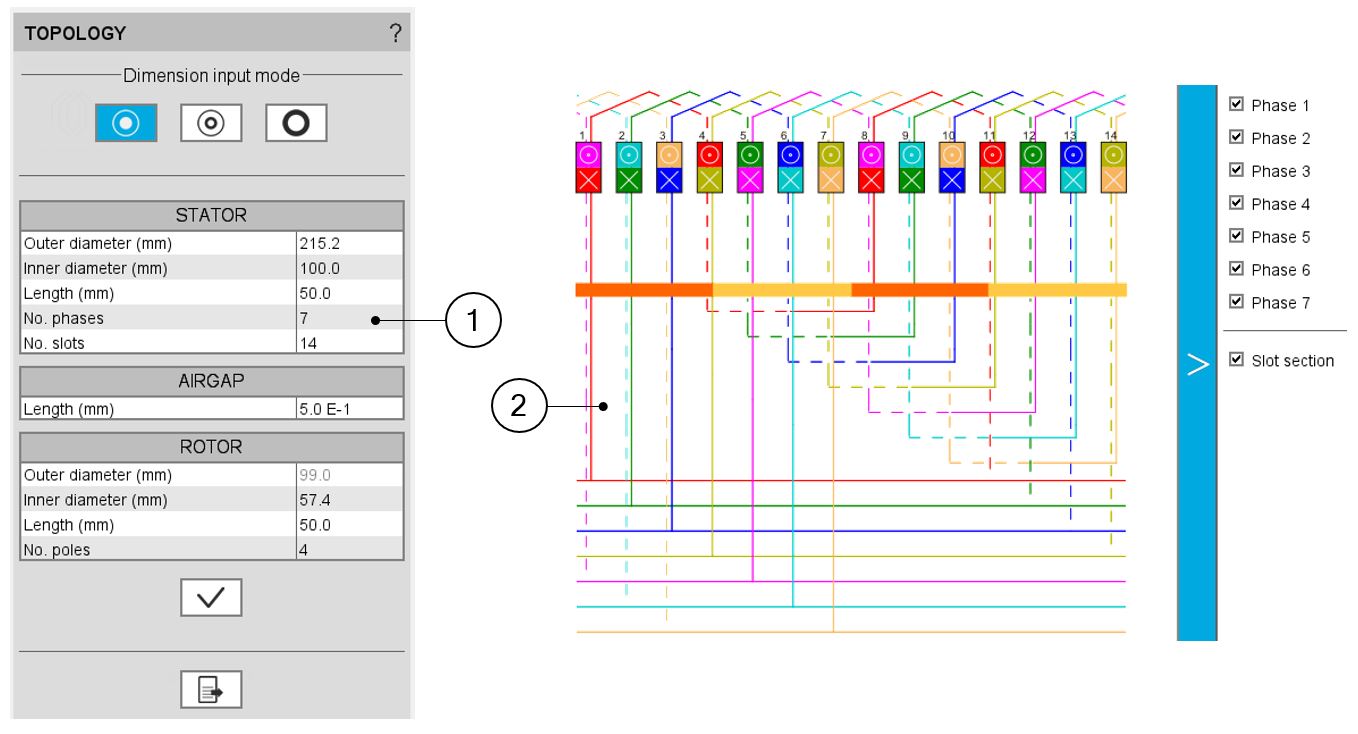Click the export document icon button

pos(211,689)
